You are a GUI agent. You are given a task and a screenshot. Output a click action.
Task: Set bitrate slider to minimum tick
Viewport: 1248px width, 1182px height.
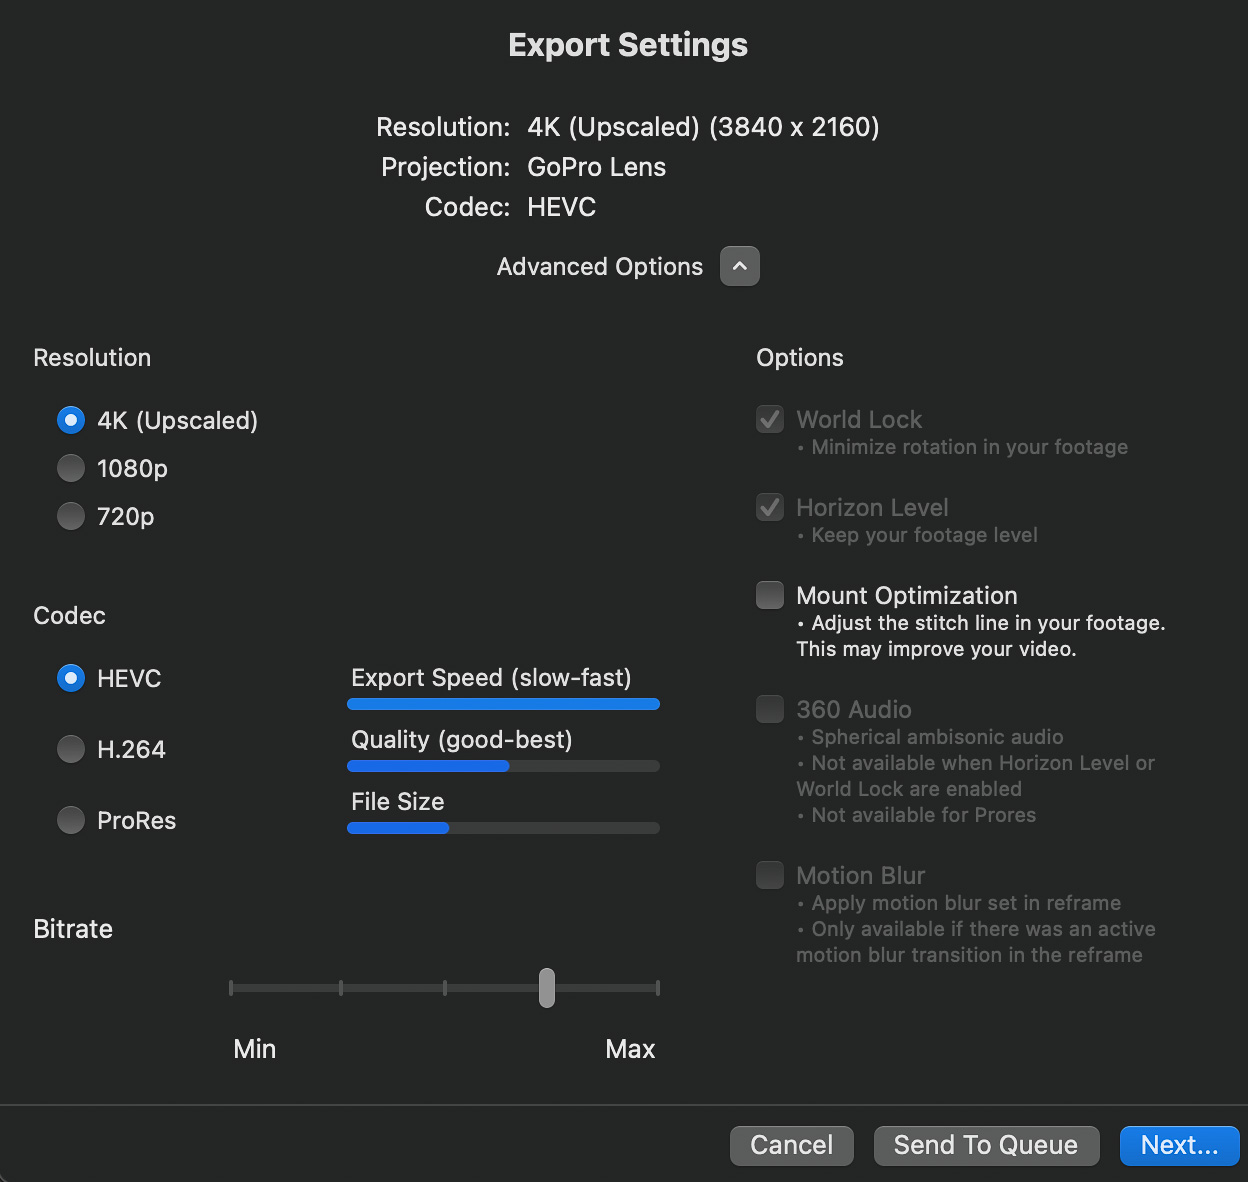tap(231, 988)
